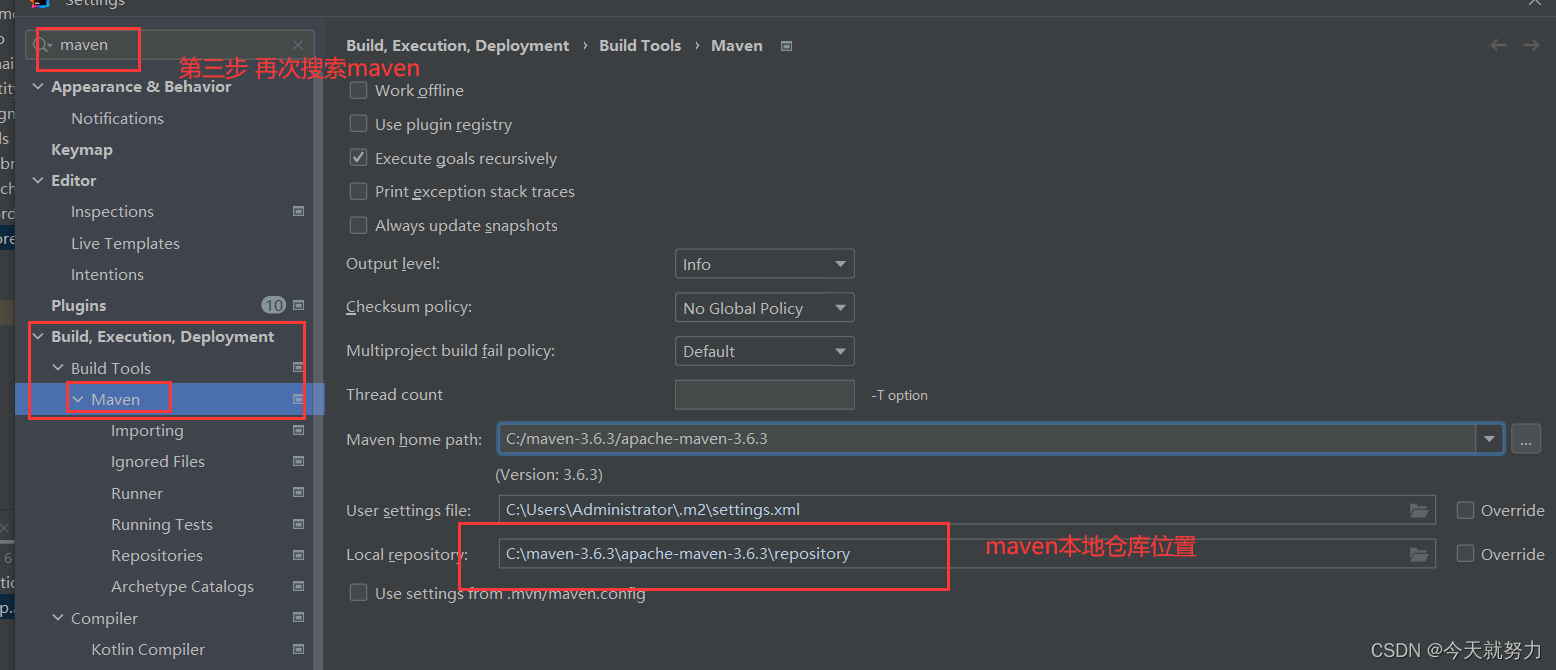Click the in-project marker icon next to Inspections
1556x670 pixels.
coord(298,211)
